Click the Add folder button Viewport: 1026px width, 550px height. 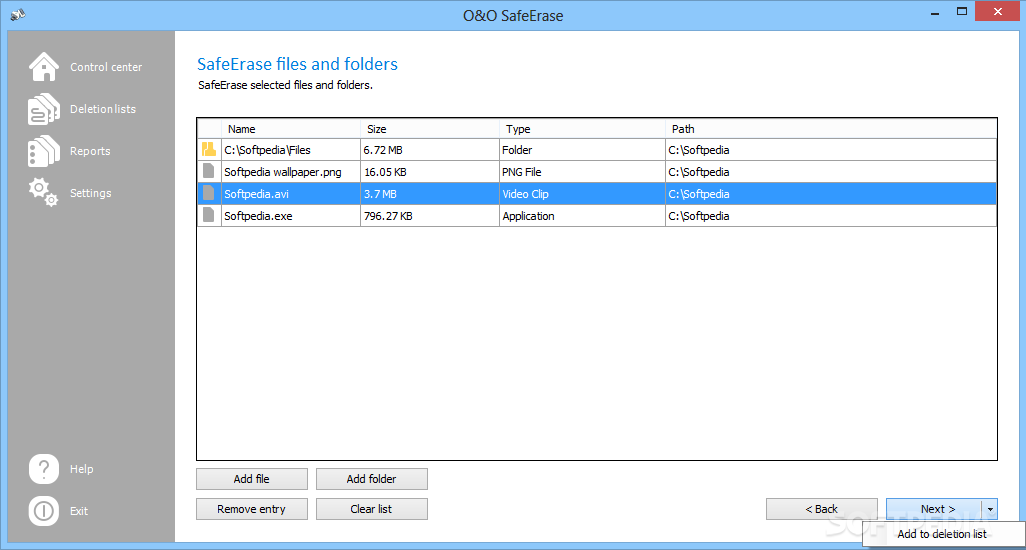point(372,479)
